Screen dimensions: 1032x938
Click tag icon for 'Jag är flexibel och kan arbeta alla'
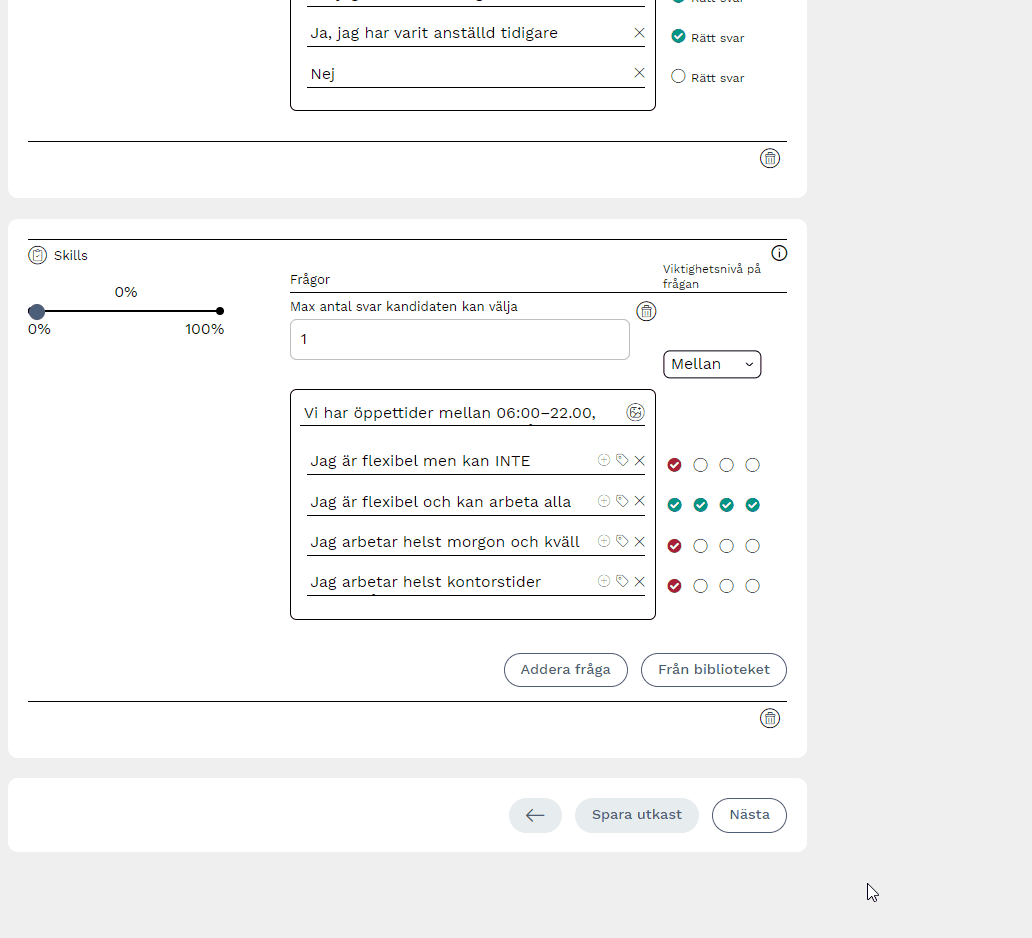(x=622, y=501)
